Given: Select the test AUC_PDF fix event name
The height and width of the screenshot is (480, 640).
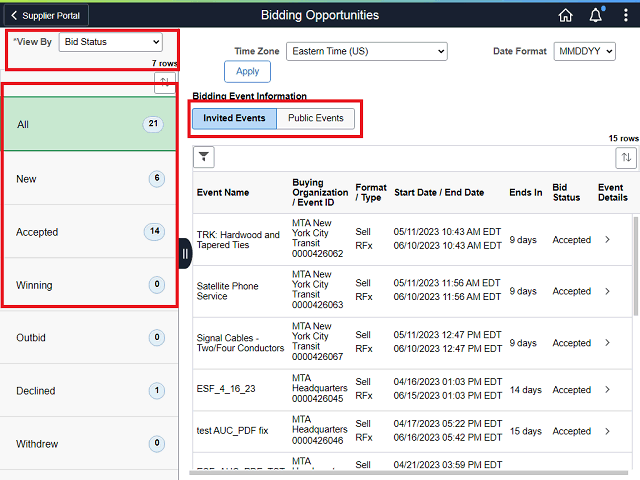Looking at the screenshot, I should coord(232,431).
